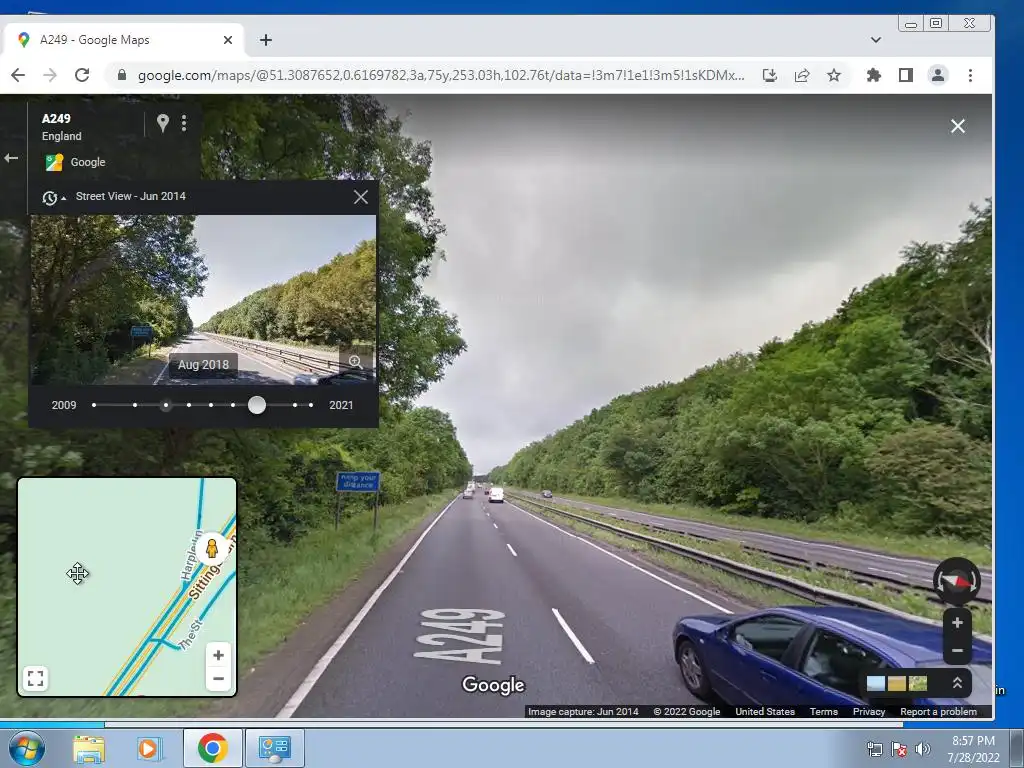
Task: Click the Chrome taskbar icon
Action: point(212,748)
